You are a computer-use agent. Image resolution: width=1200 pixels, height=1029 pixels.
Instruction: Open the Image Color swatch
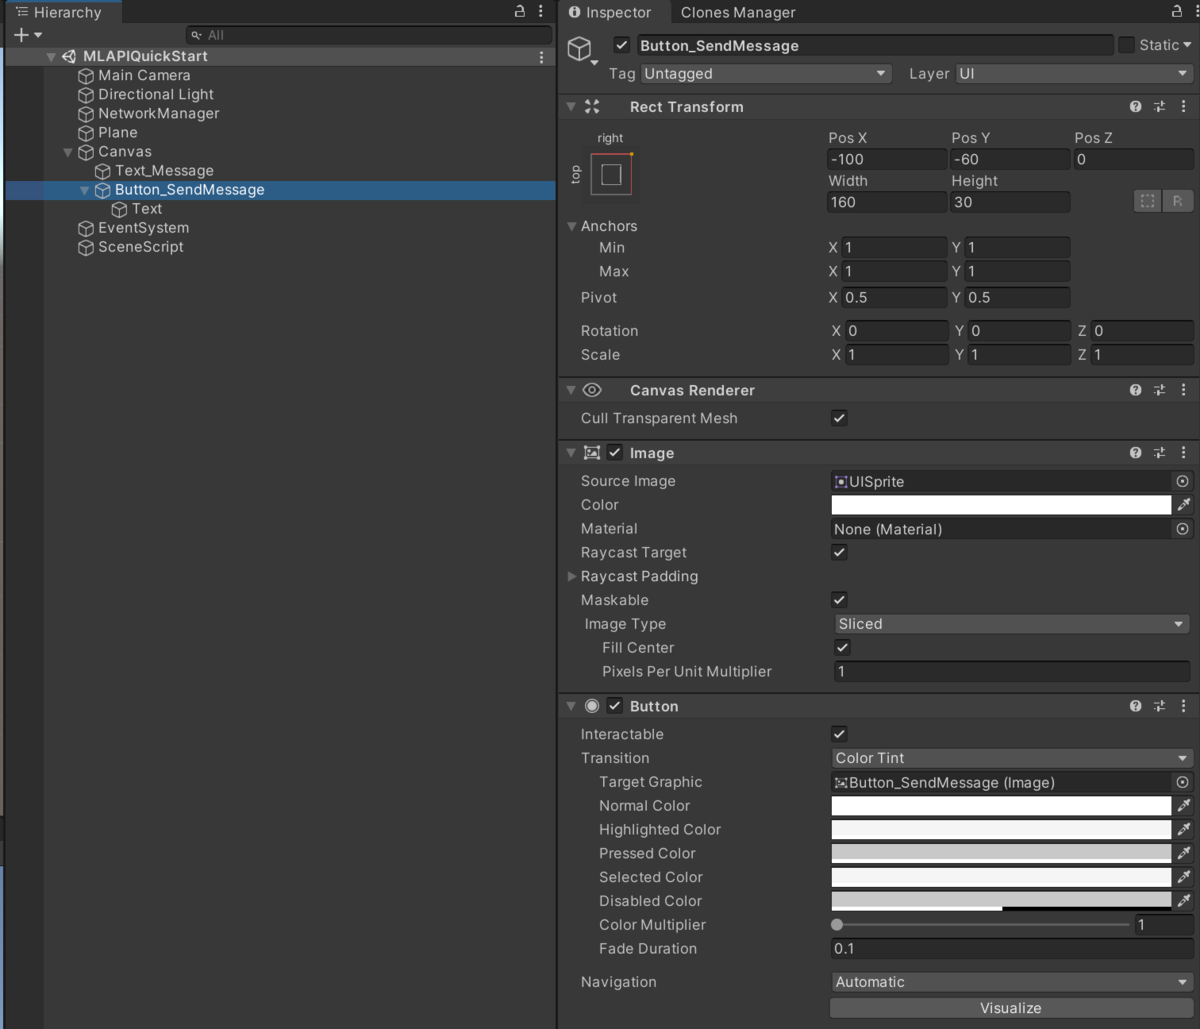tap(1001, 505)
